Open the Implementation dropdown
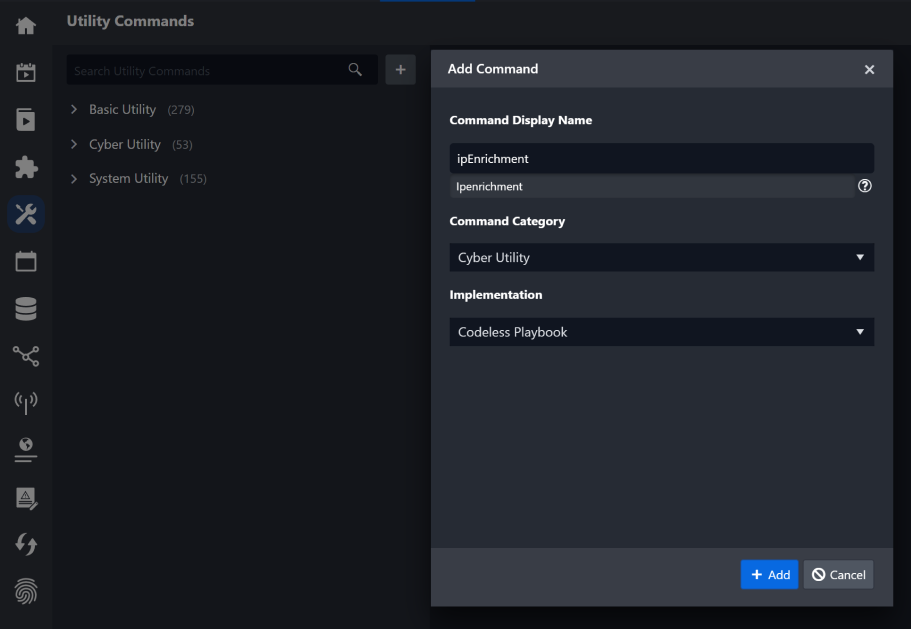Viewport: 911px width, 629px height. (660, 331)
